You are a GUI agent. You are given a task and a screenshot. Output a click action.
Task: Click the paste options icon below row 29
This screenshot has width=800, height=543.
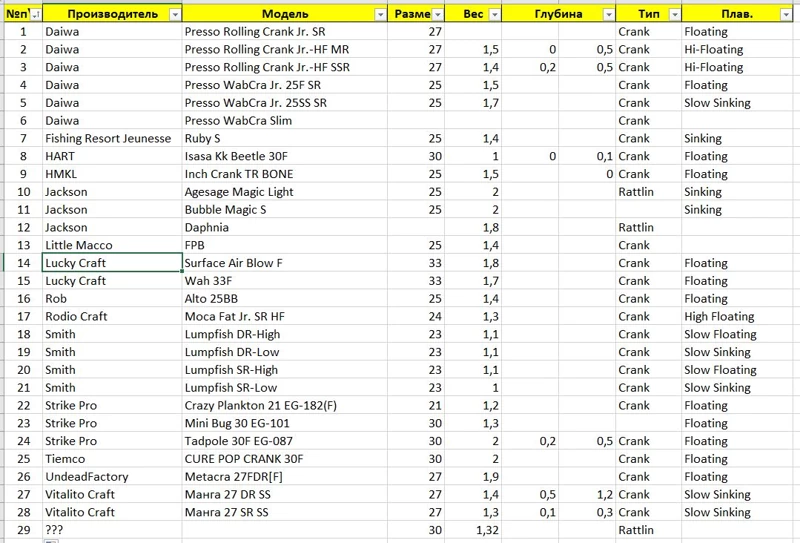[50, 540]
